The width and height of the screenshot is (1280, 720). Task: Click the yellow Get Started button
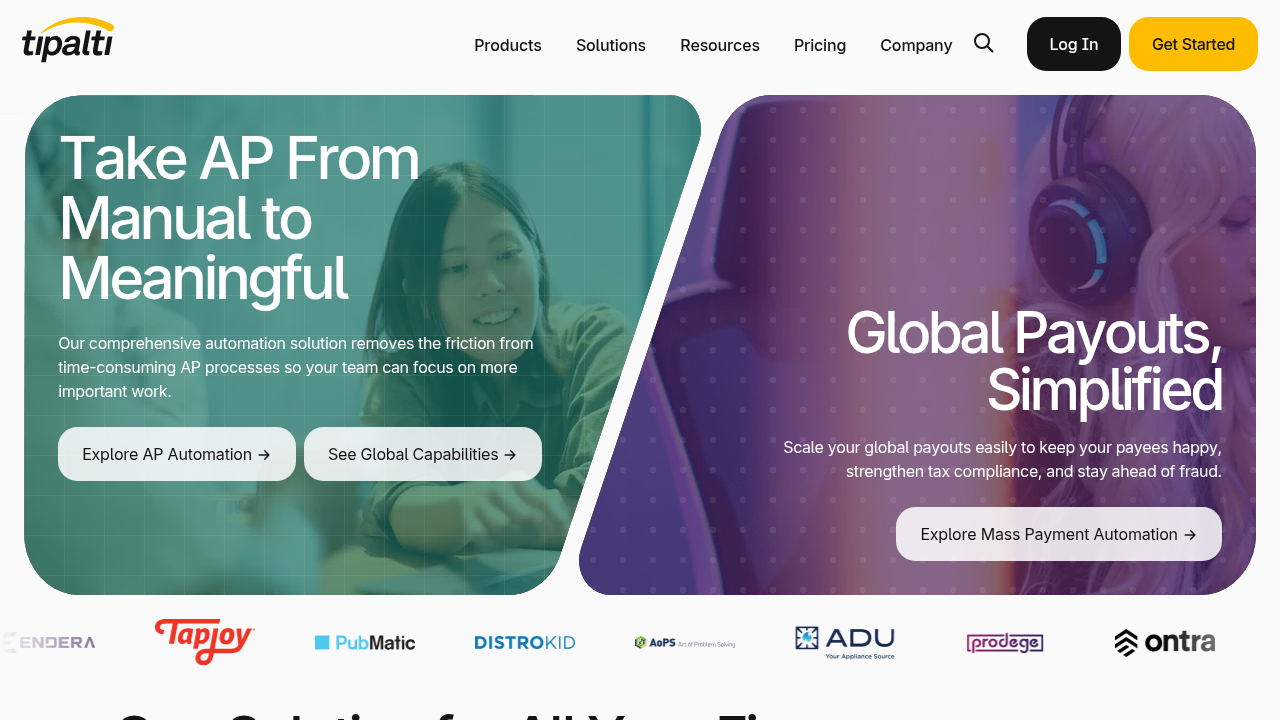point(1193,44)
